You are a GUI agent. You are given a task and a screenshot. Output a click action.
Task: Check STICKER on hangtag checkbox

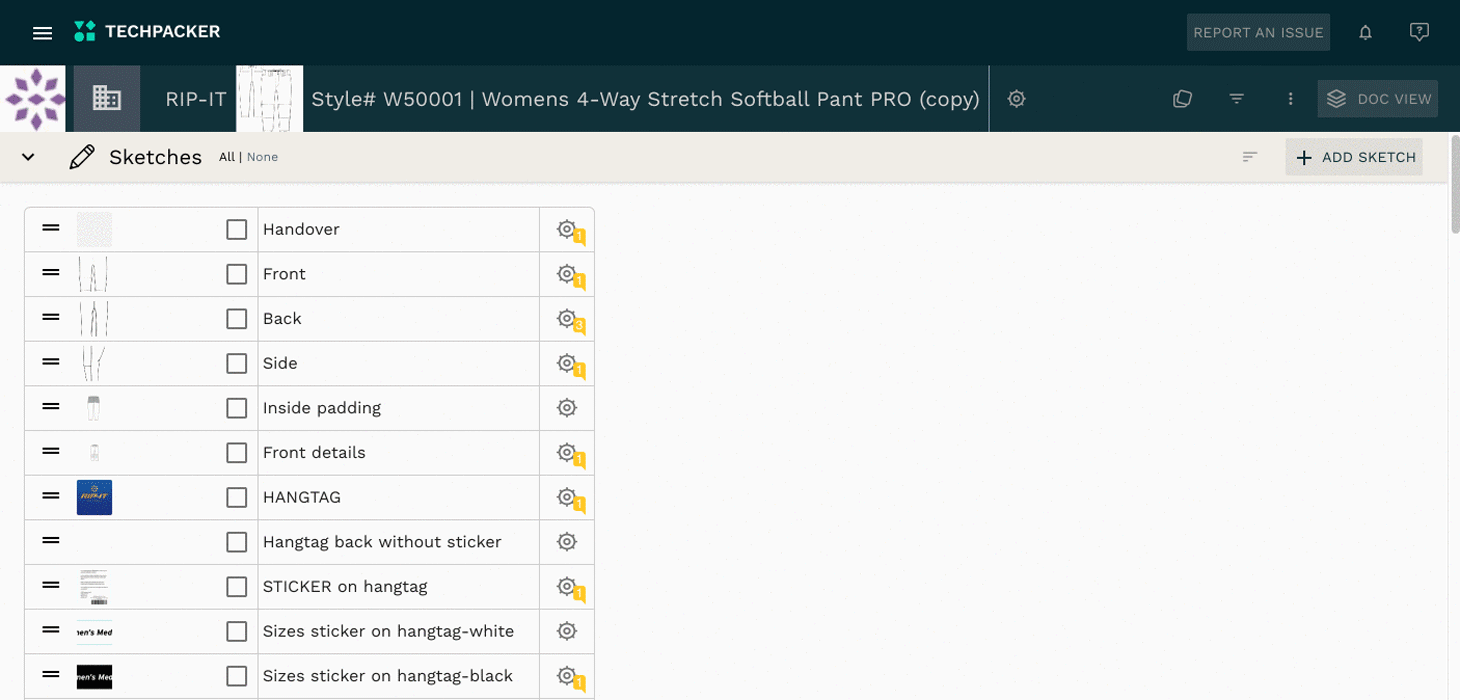point(237,587)
